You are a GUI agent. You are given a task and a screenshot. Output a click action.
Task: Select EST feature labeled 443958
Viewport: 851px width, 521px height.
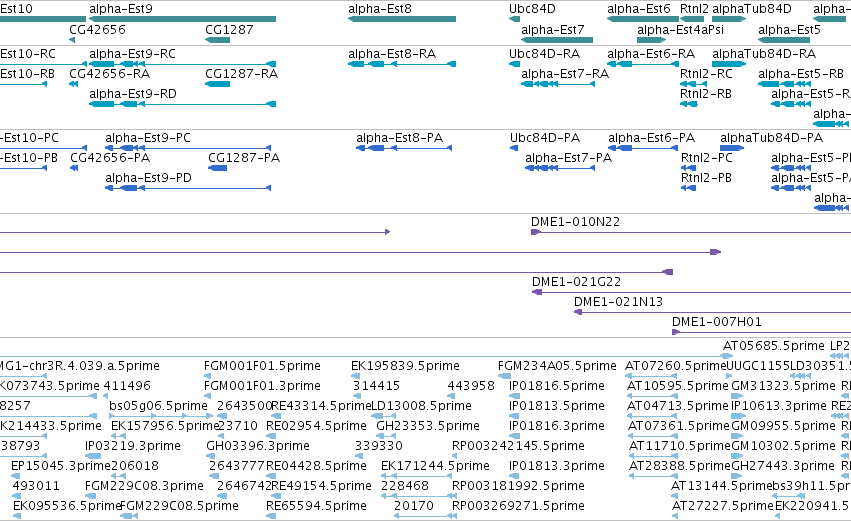pos(471,386)
